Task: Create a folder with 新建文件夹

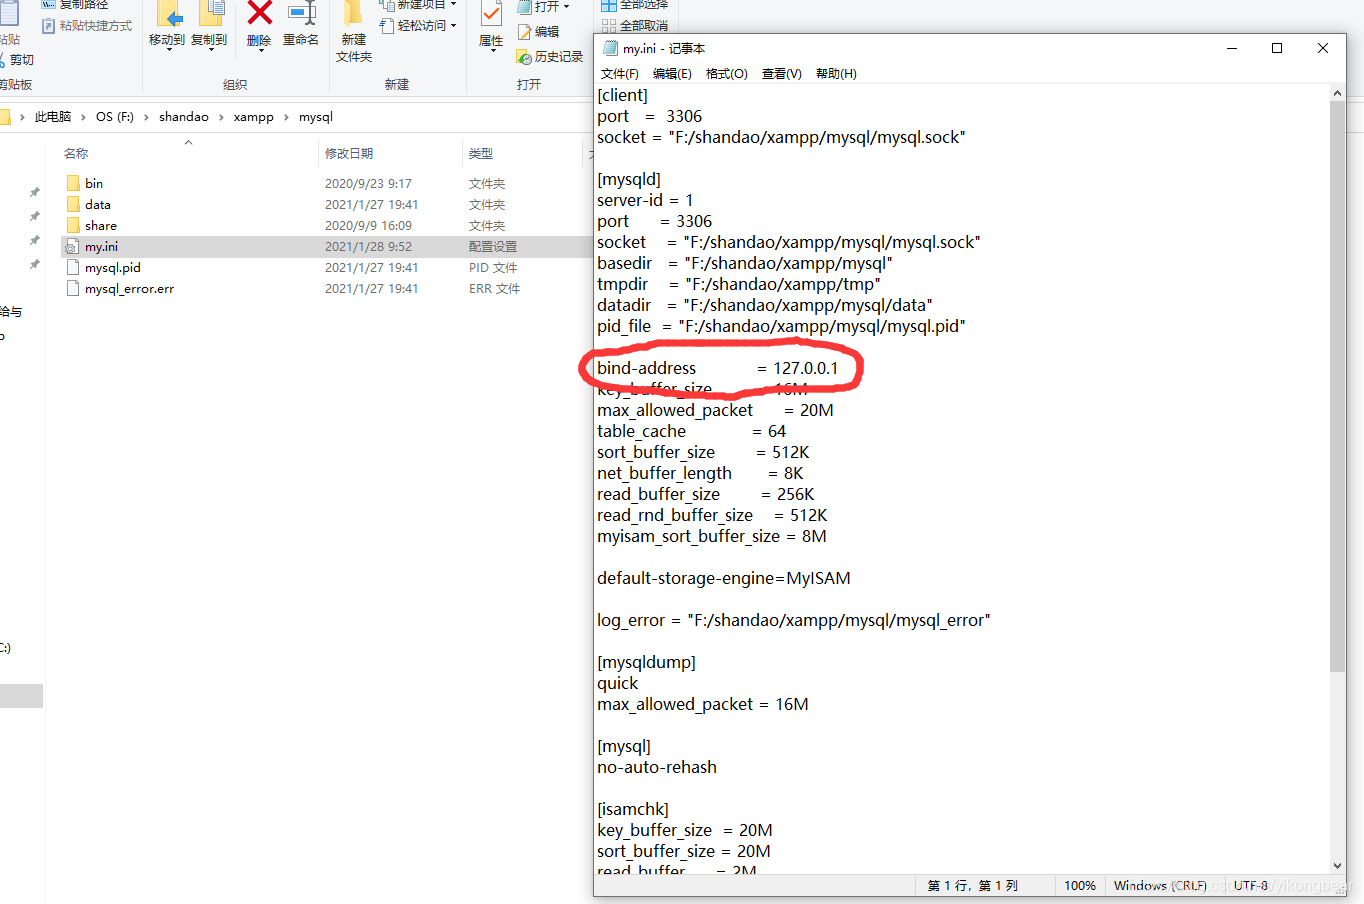Action: [354, 31]
